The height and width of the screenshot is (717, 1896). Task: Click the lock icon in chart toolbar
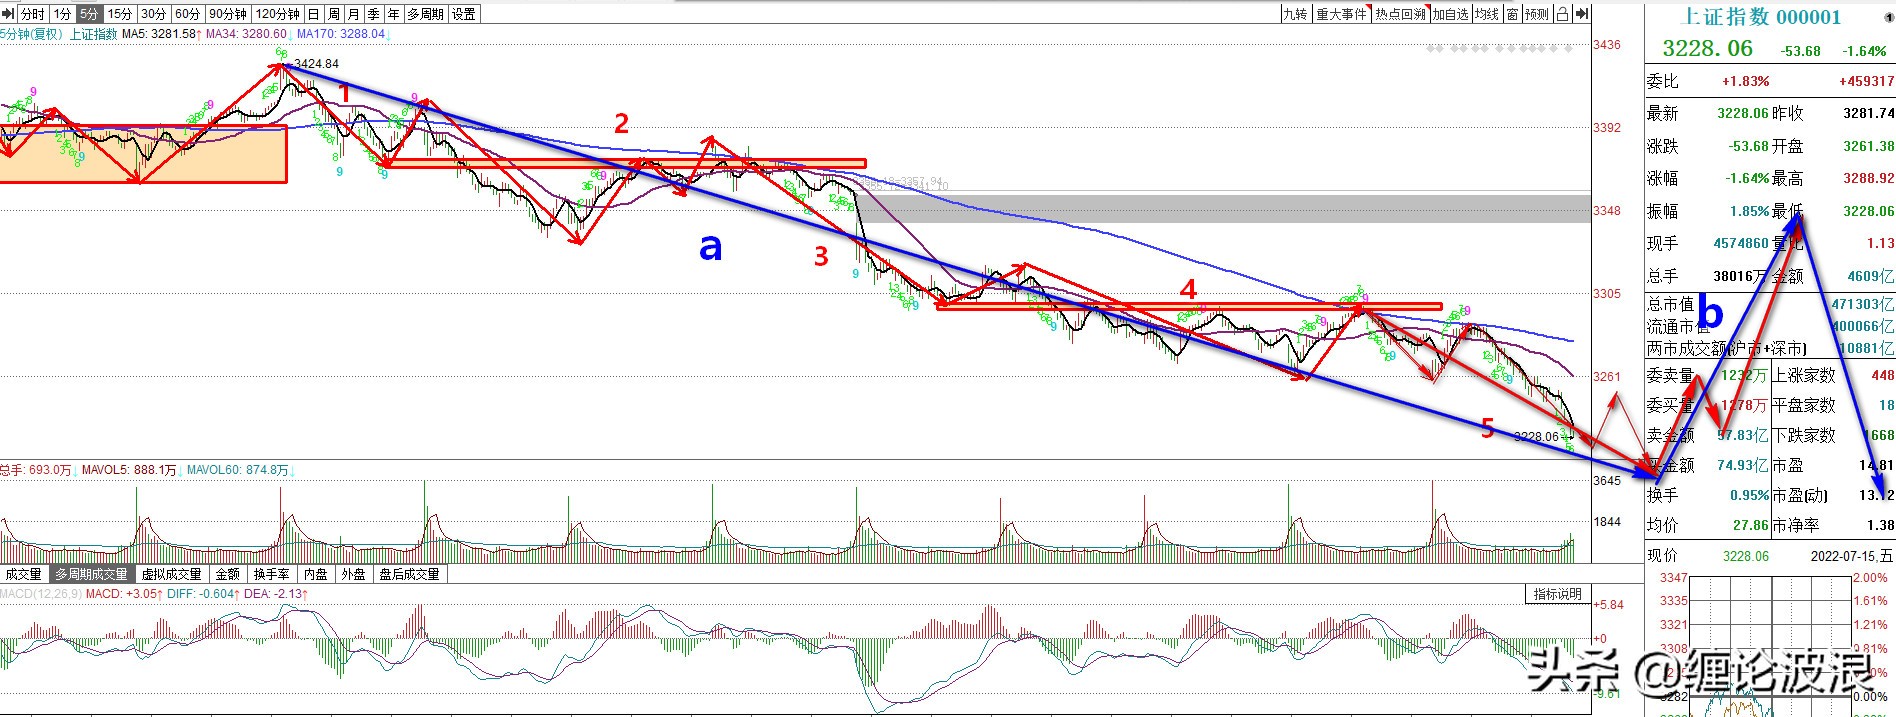1562,14
